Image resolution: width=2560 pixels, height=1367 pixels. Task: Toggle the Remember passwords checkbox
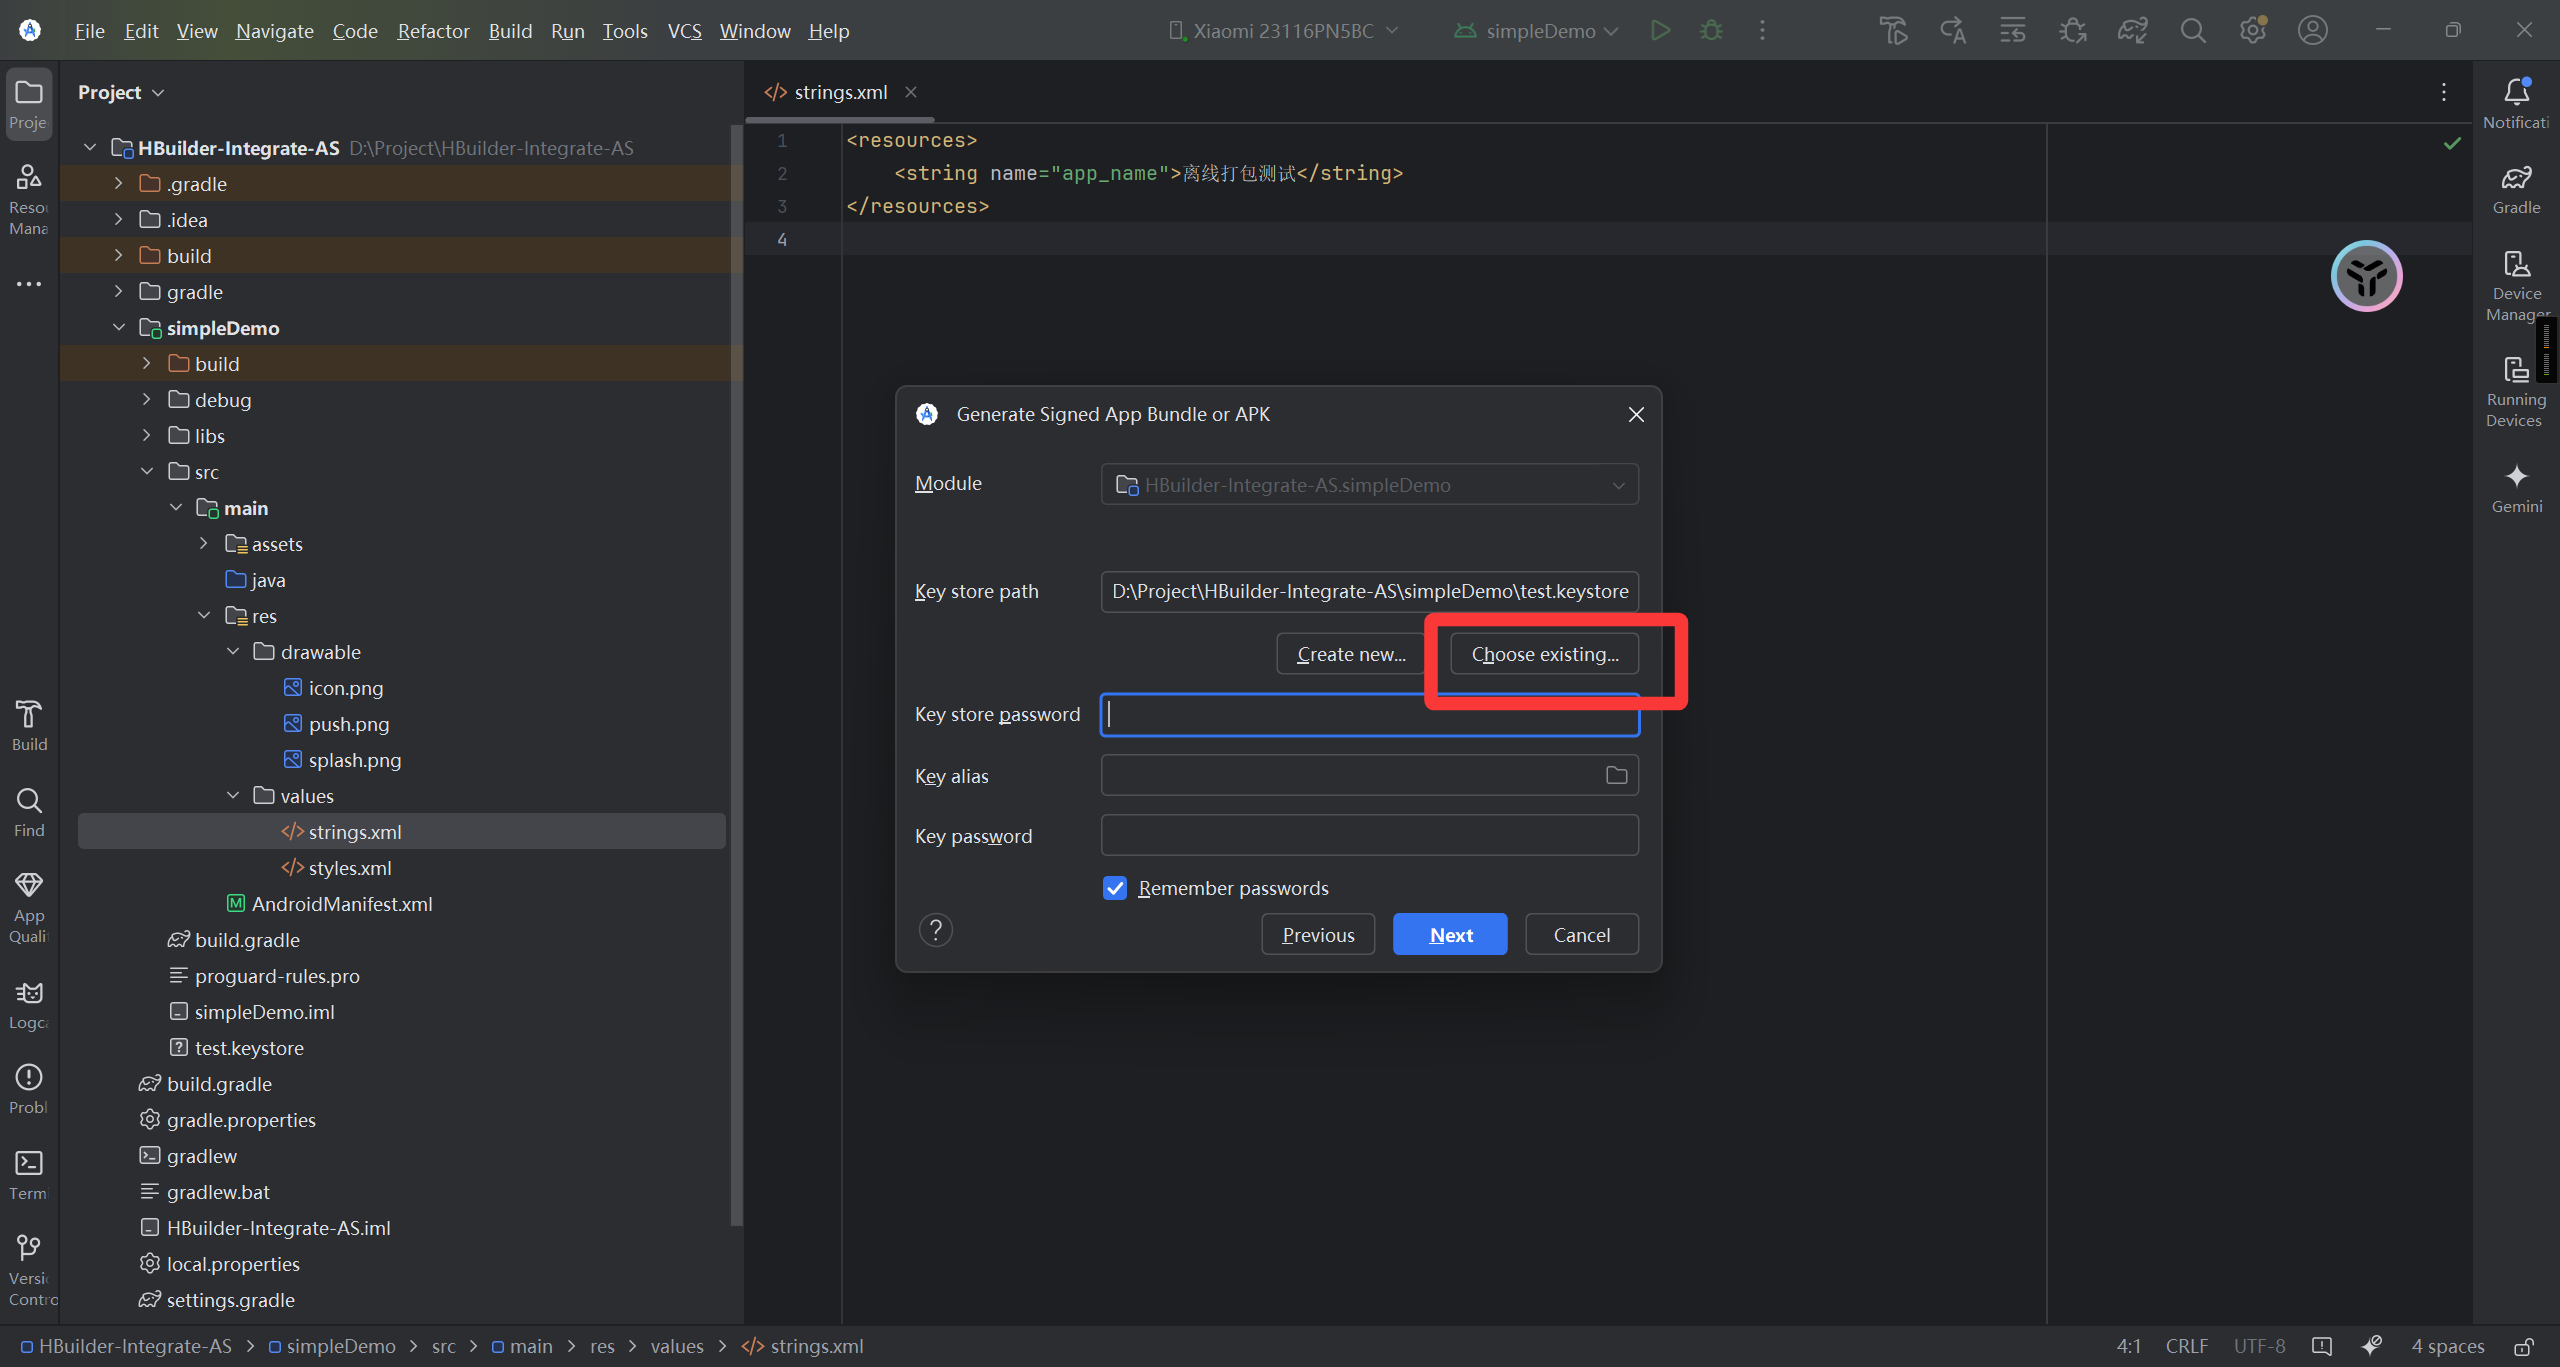point(1114,888)
